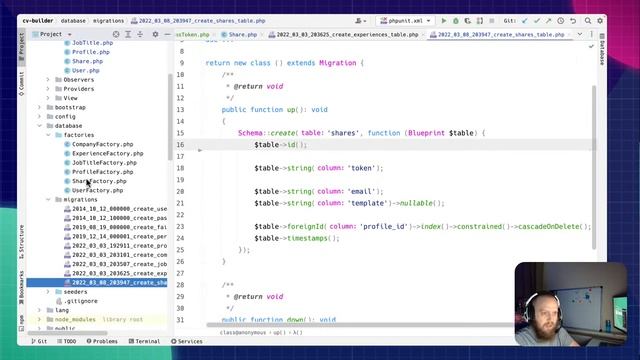Hide the Project tool window
640x360 pixels.
(167, 34)
